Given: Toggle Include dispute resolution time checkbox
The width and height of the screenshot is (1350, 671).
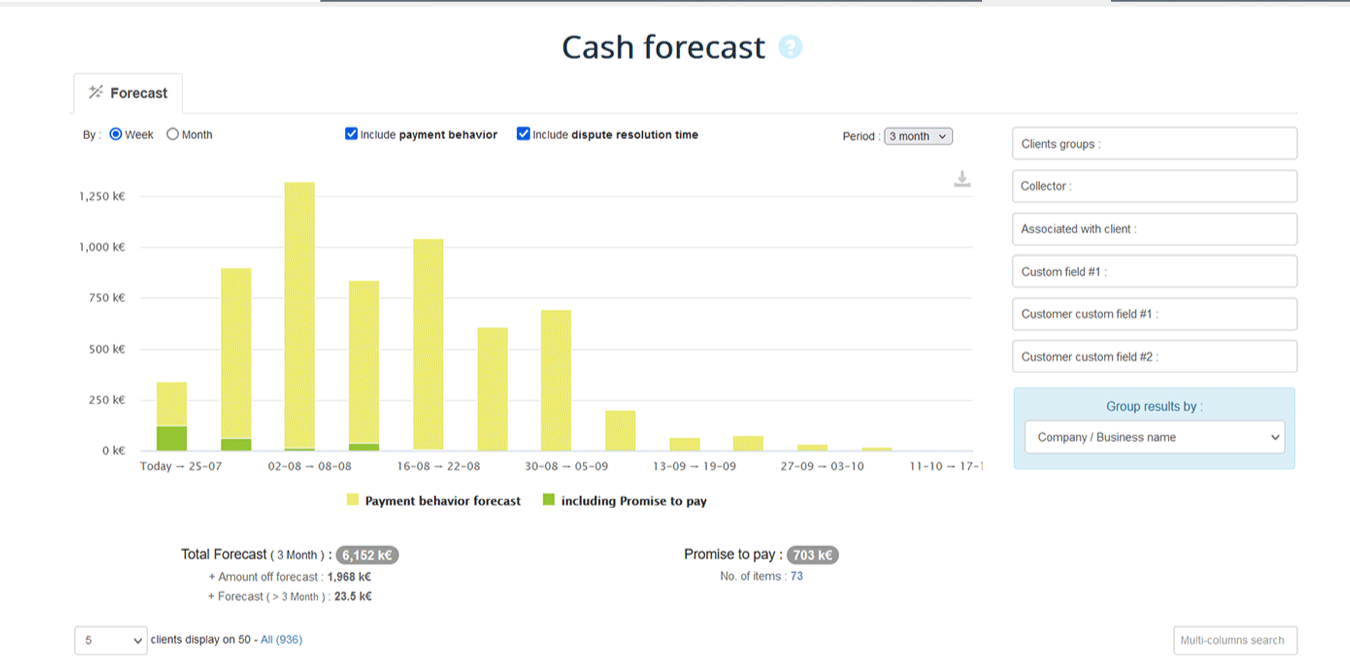Looking at the screenshot, I should 523,134.
